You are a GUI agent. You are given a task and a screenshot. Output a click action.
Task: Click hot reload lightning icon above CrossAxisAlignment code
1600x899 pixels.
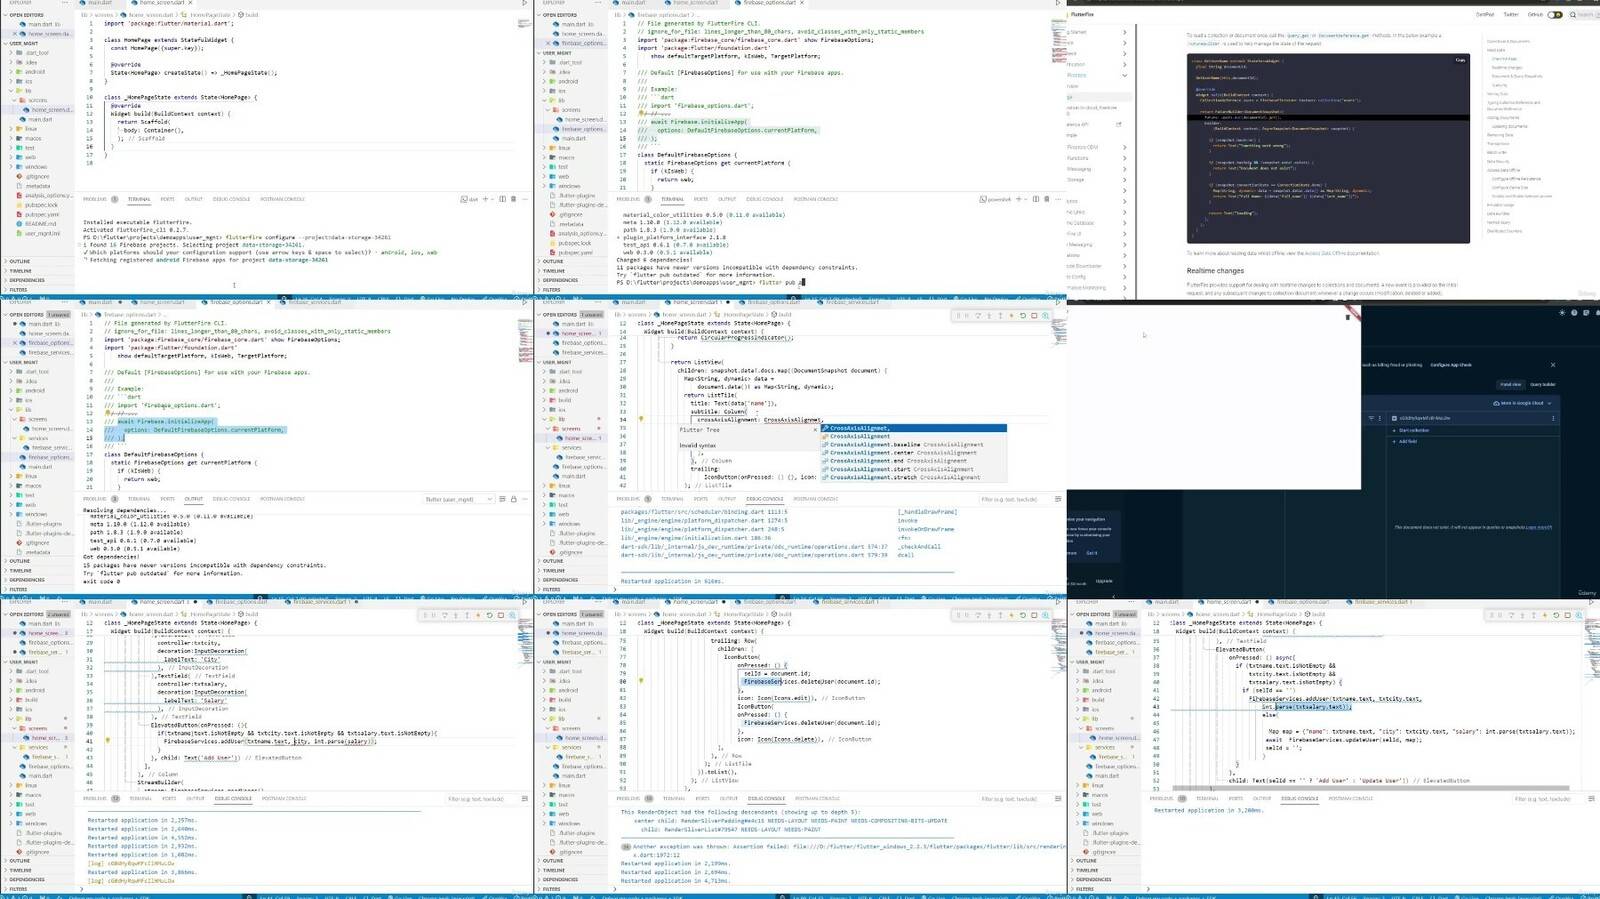(1011, 315)
